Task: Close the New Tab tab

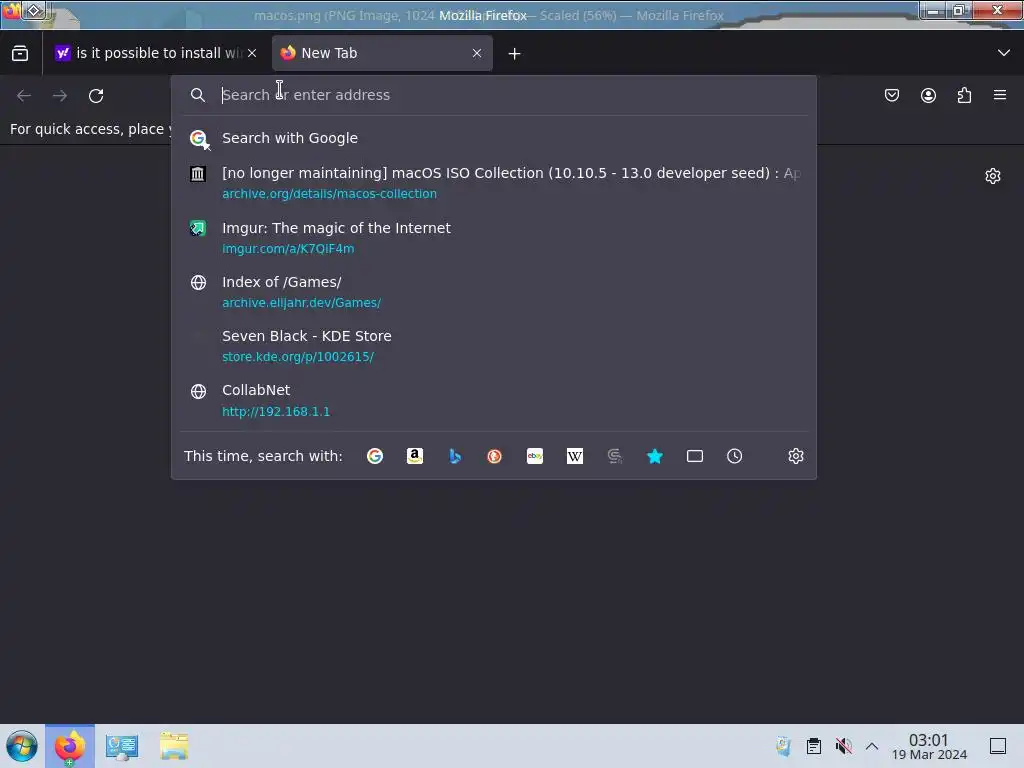Action: (x=477, y=53)
